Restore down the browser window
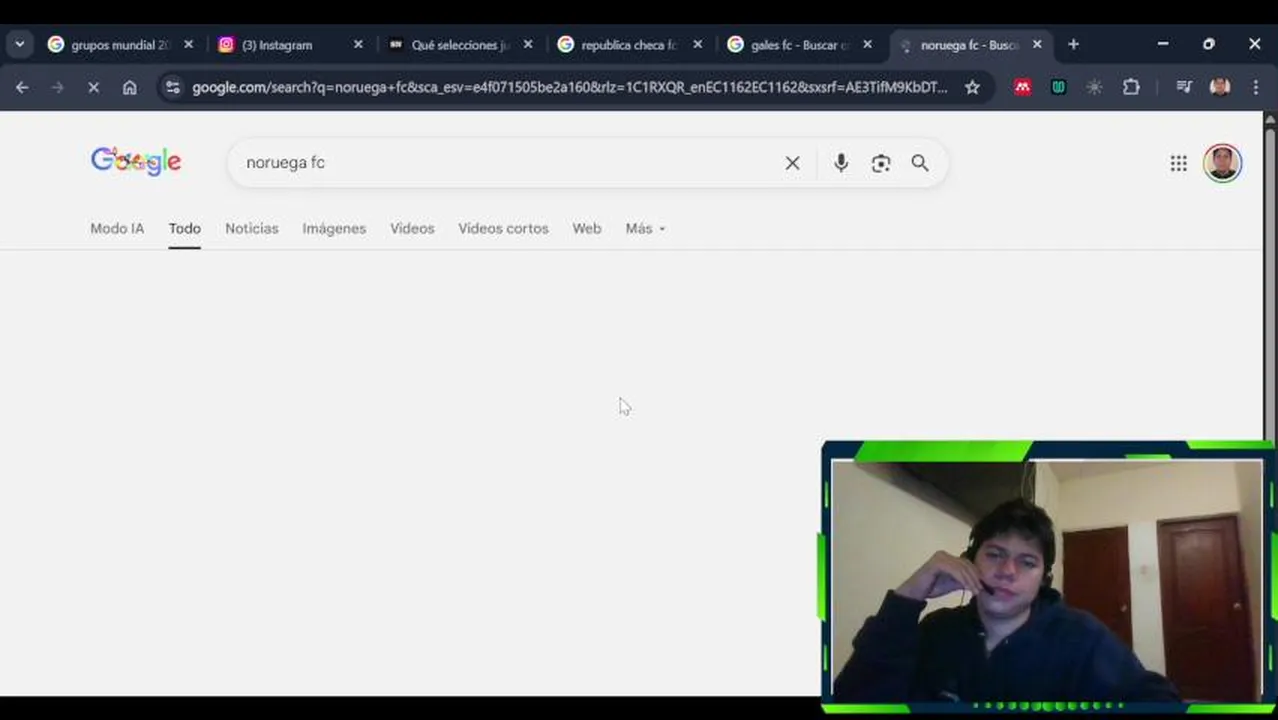Image resolution: width=1278 pixels, height=720 pixels. pos(1209,44)
